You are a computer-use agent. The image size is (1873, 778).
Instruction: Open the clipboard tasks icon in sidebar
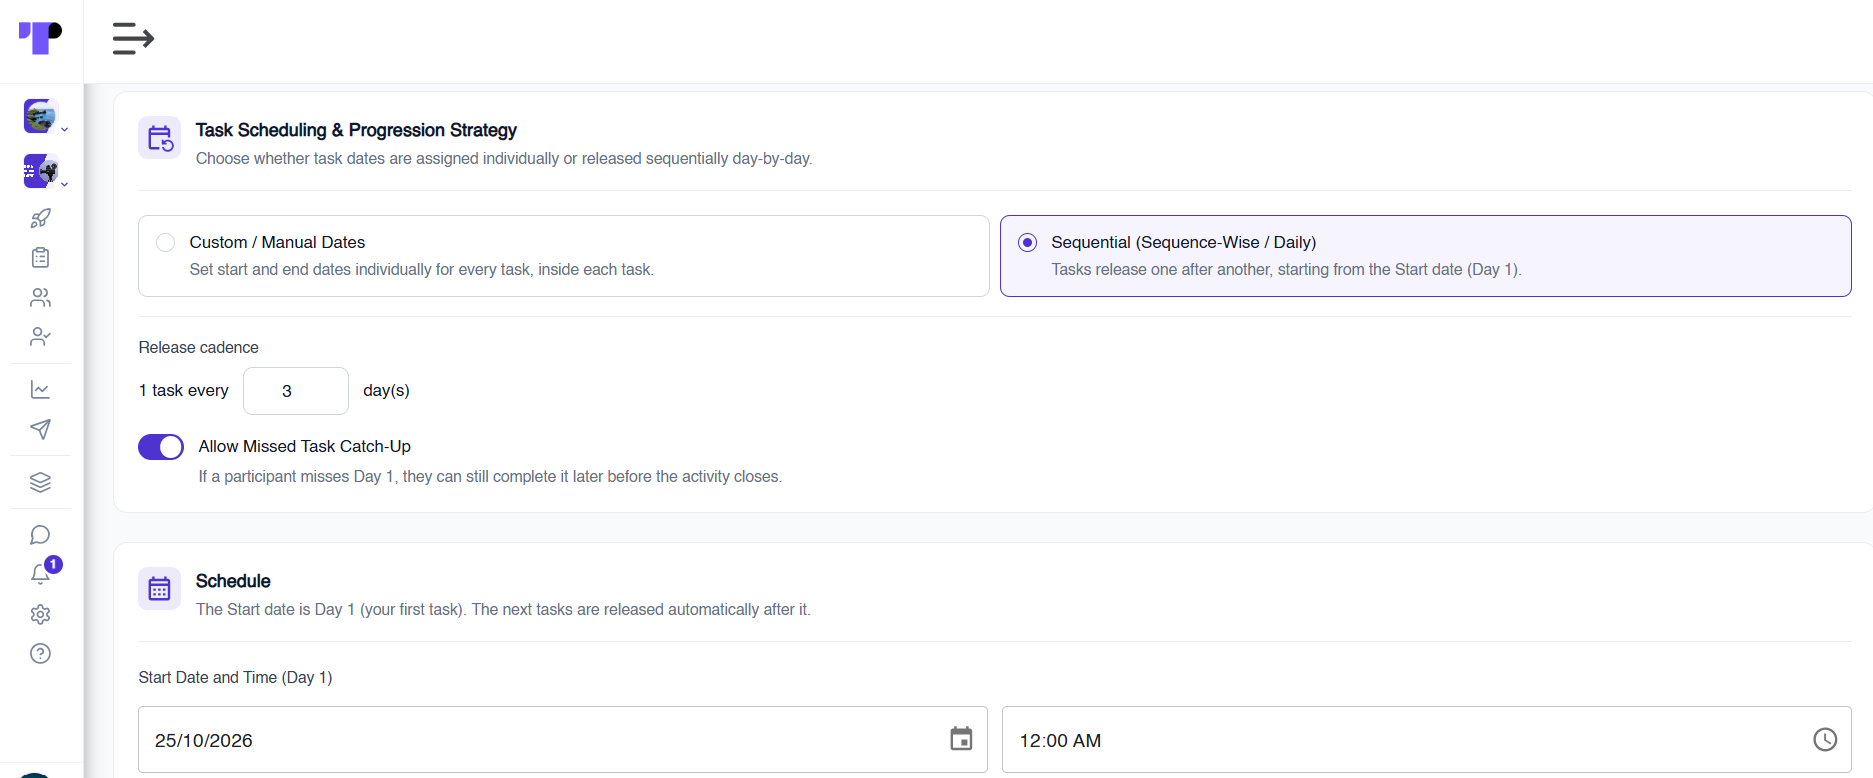[40, 258]
